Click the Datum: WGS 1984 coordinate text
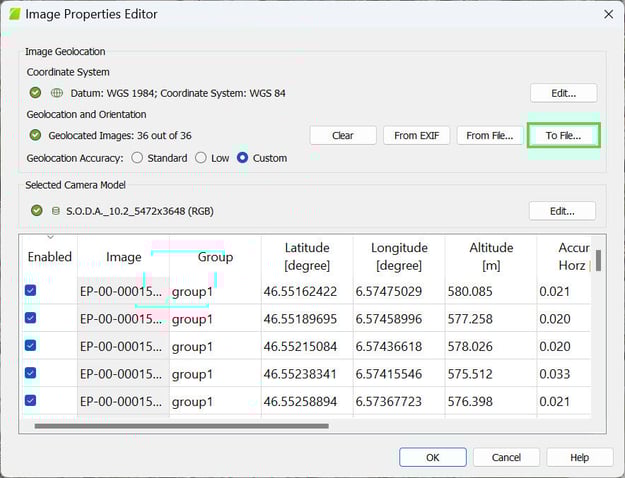 click(x=178, y=93)
